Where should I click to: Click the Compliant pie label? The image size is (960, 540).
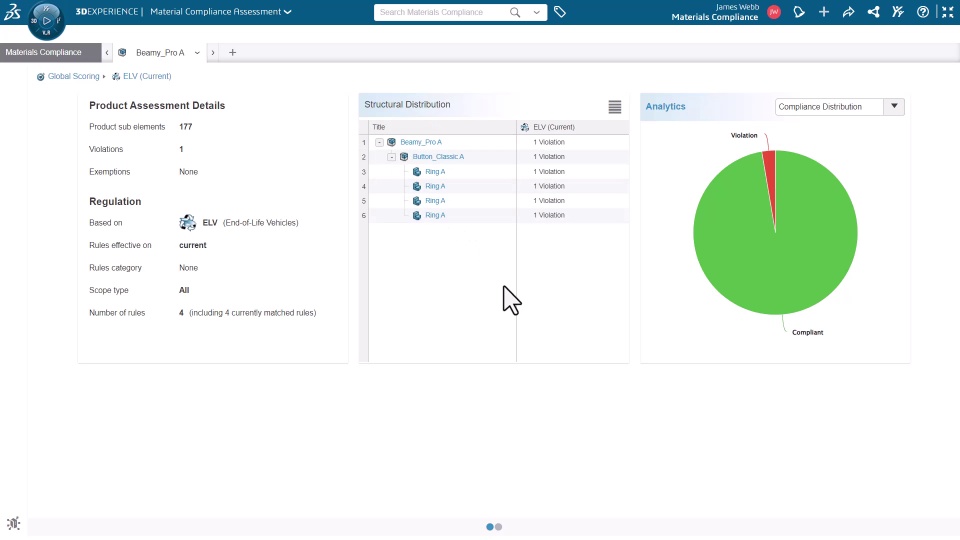[808, 332]
